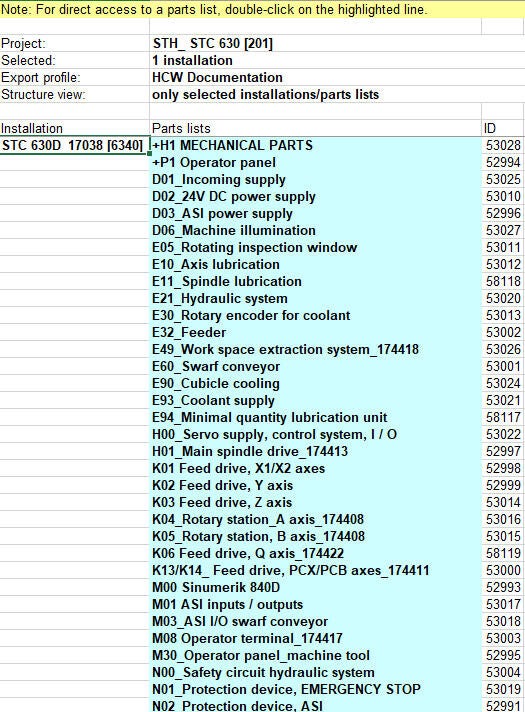525x712 pixels.
Task: Click the 'Structure view:' label cell
Action: click(74, 94)
